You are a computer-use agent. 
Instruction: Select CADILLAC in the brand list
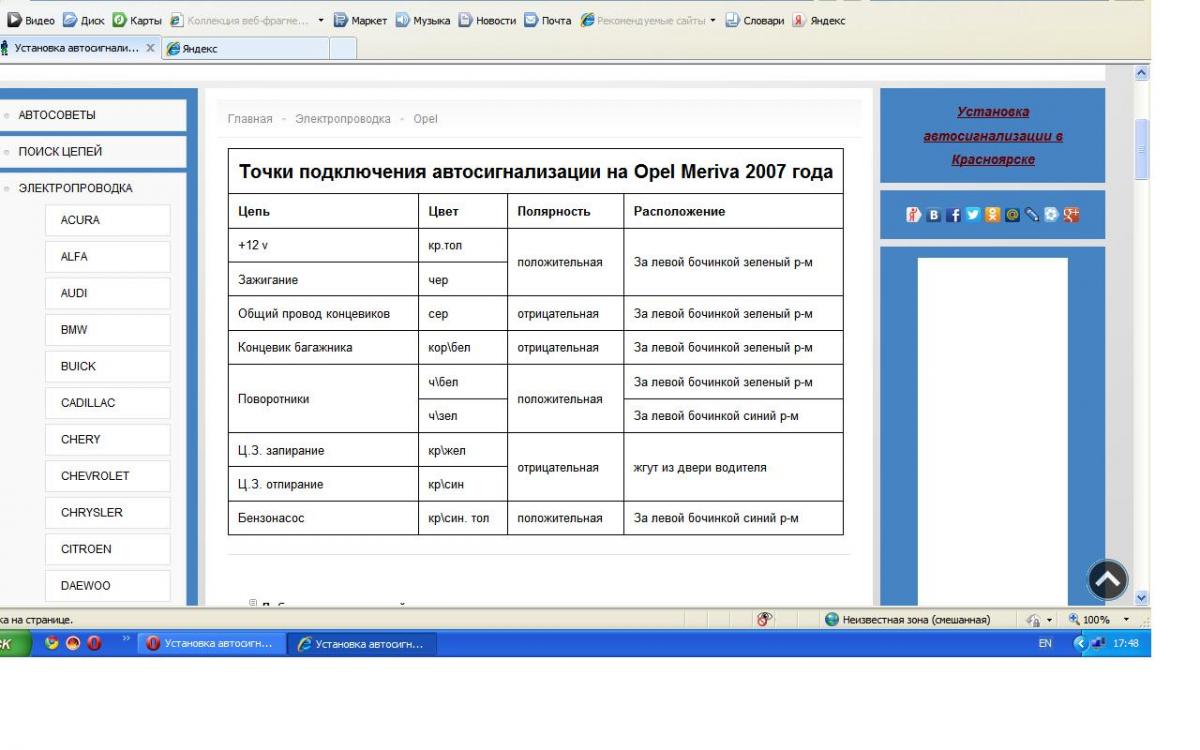click(108, 403)
